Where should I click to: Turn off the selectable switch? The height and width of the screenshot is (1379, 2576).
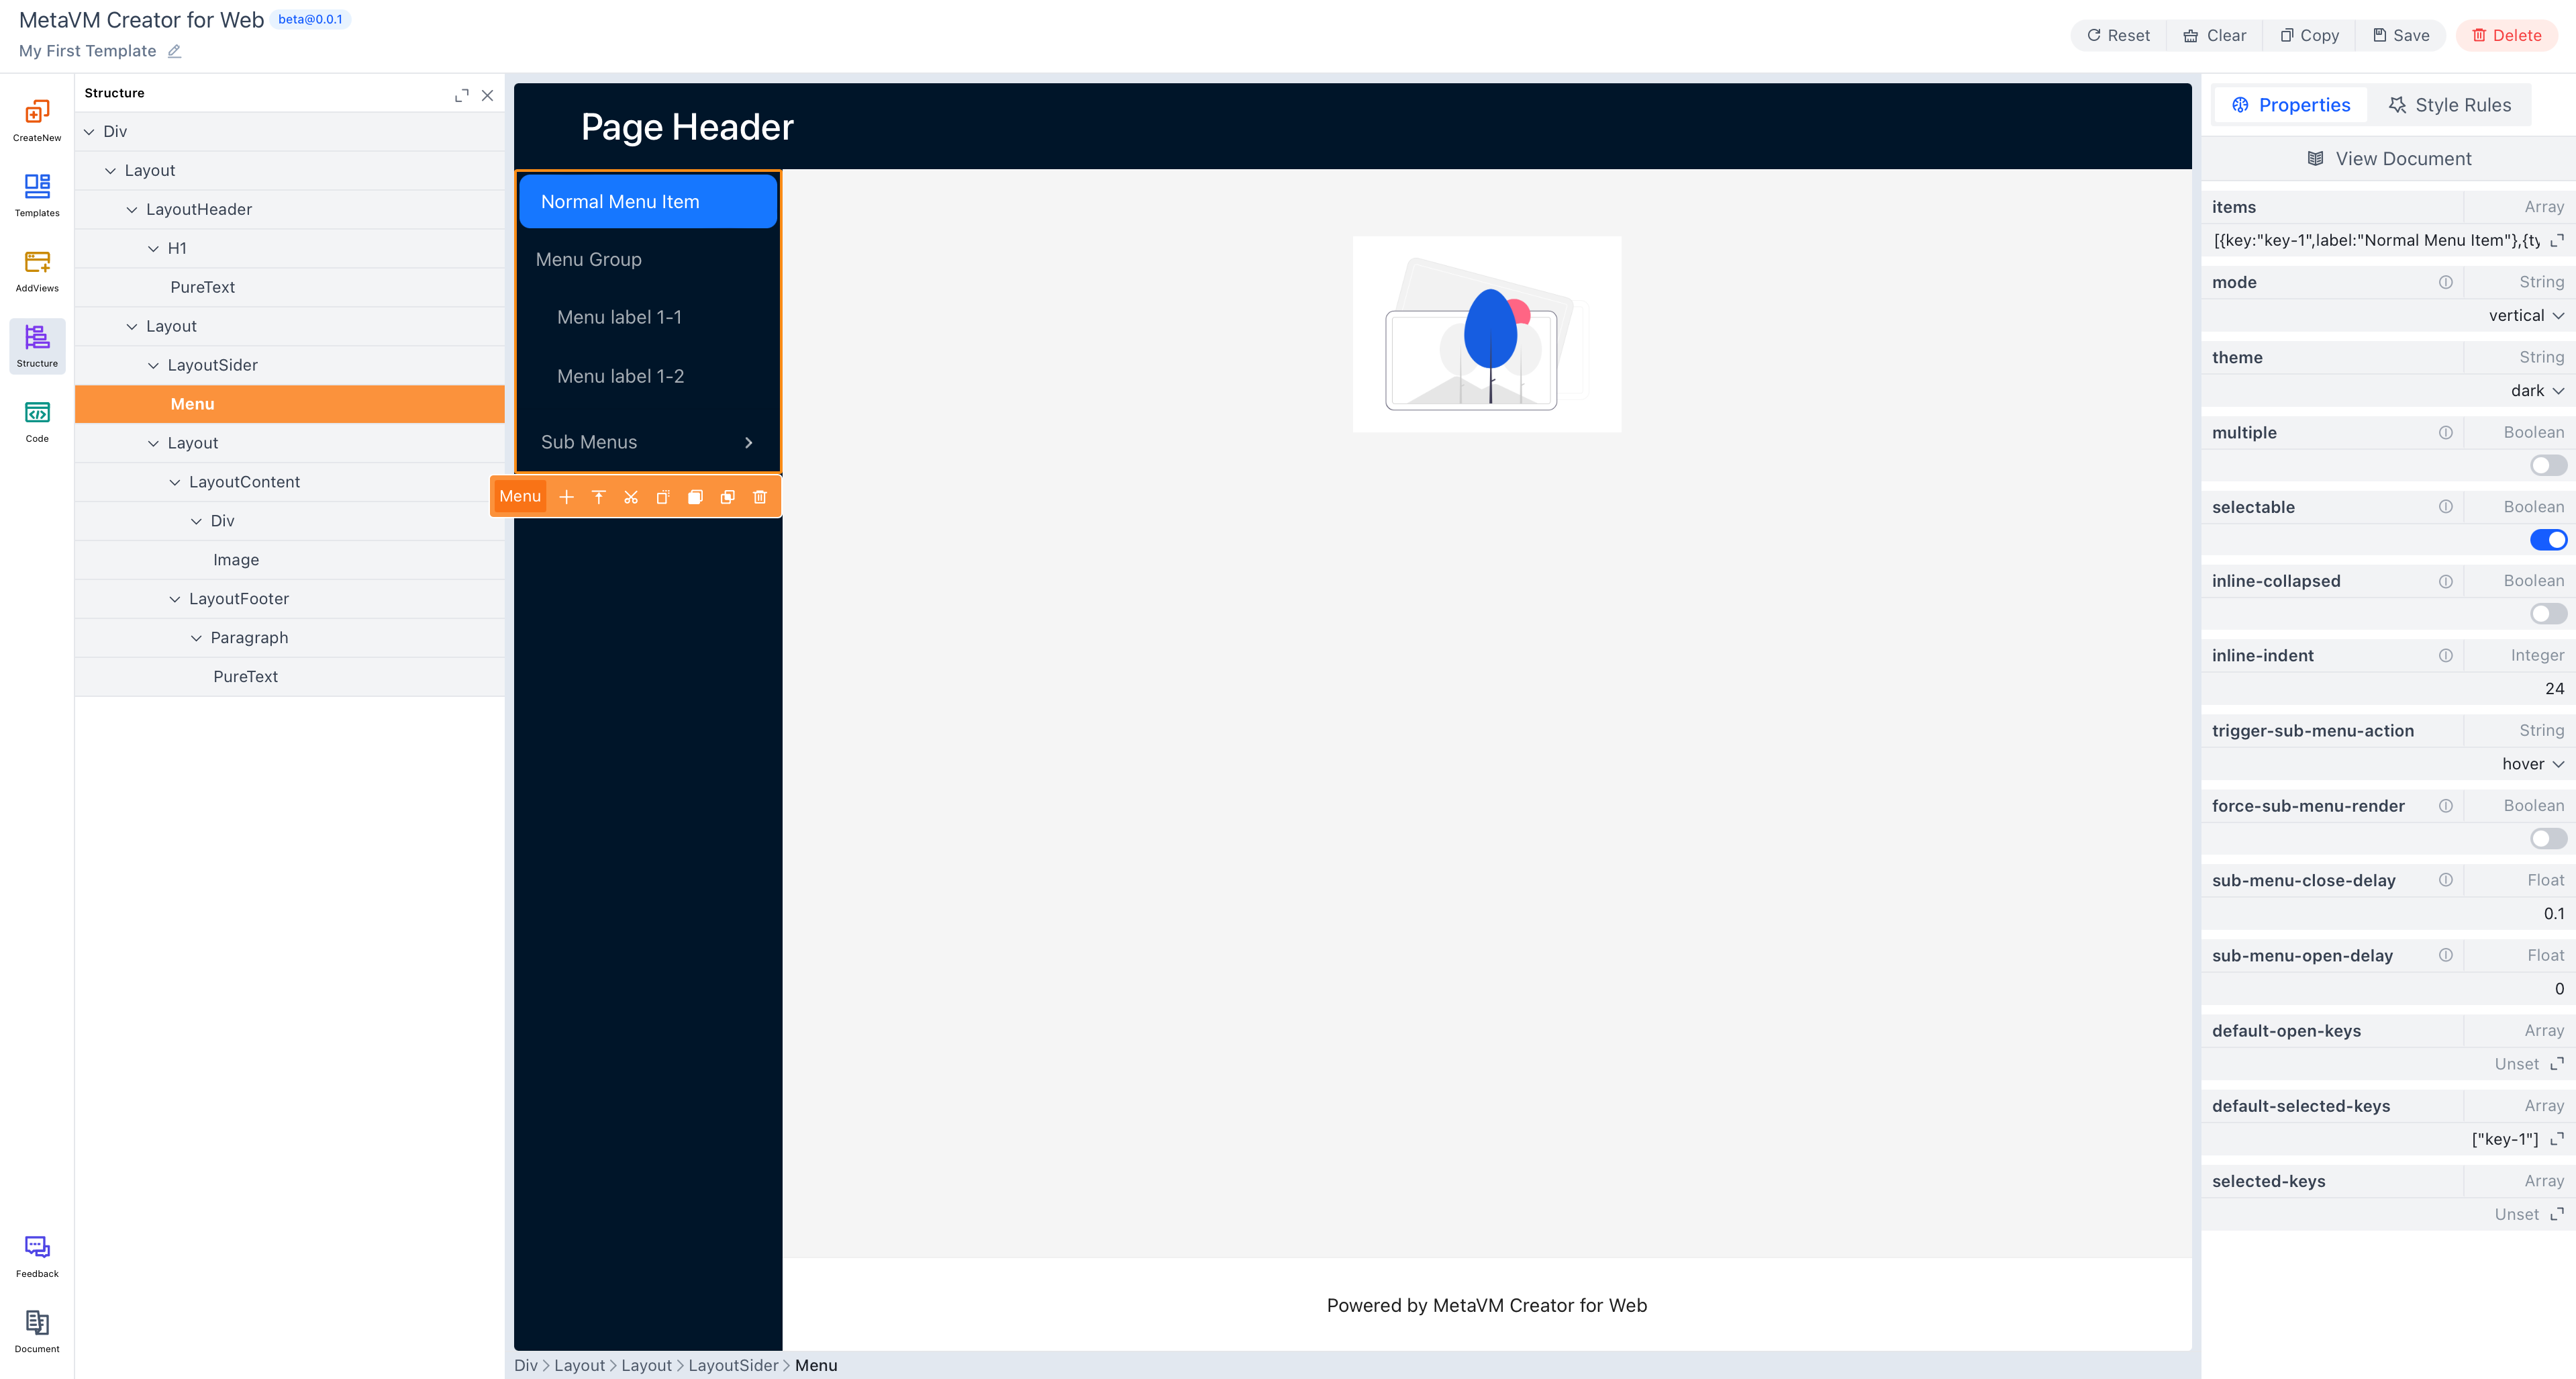(2548, 540)
